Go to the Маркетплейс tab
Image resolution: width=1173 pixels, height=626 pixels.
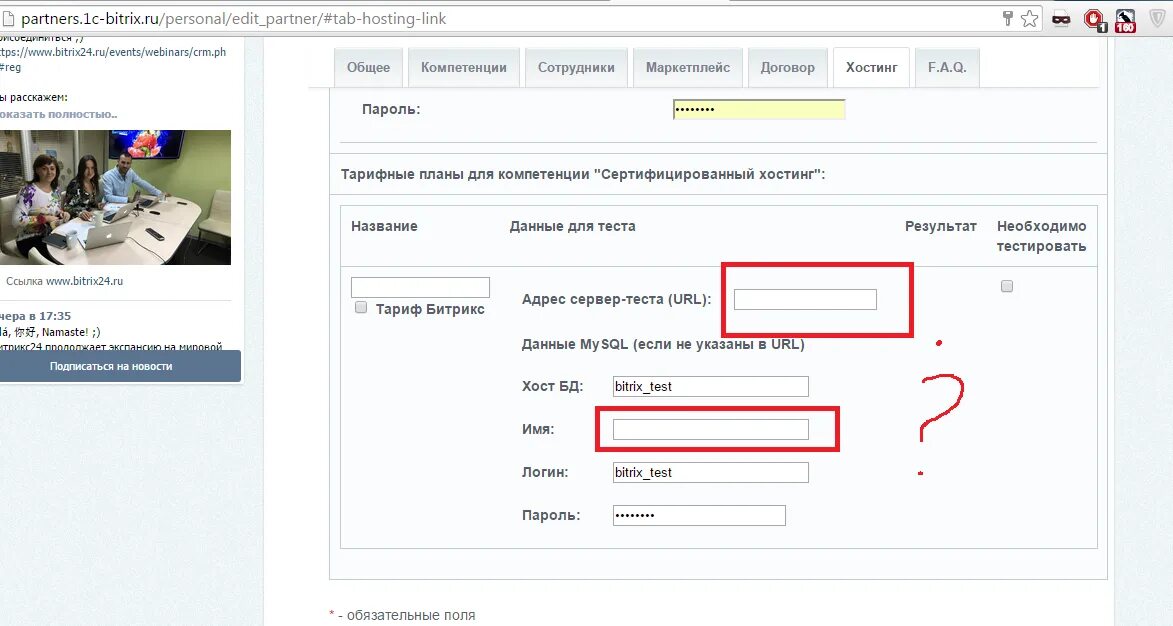click(687, 67)
